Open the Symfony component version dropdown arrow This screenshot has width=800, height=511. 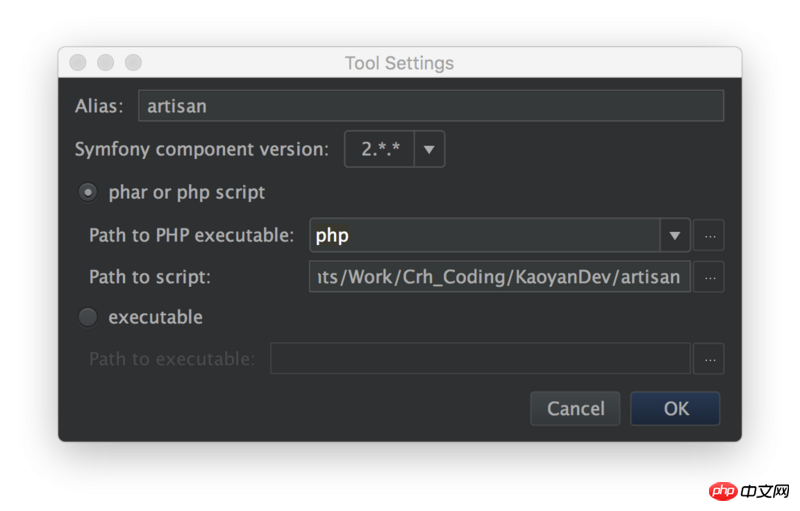click(x=429, y=150)
